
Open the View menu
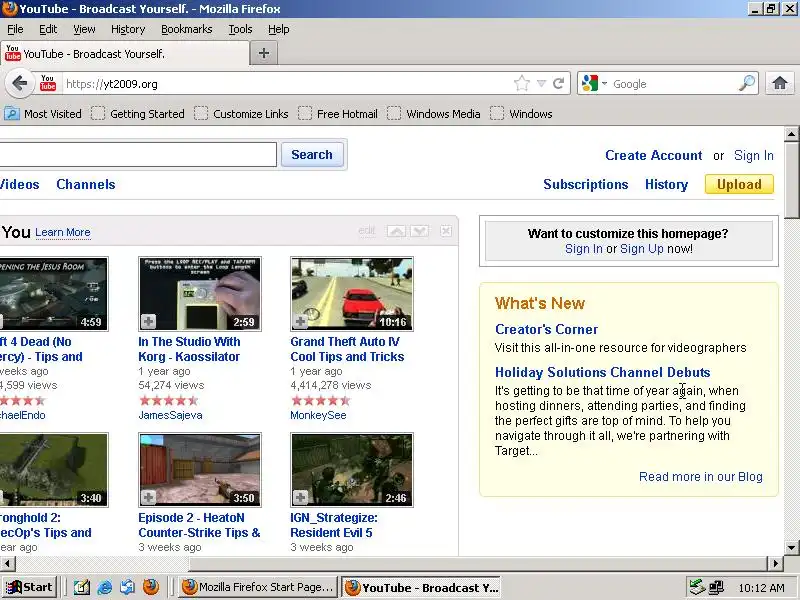[84, 29]
